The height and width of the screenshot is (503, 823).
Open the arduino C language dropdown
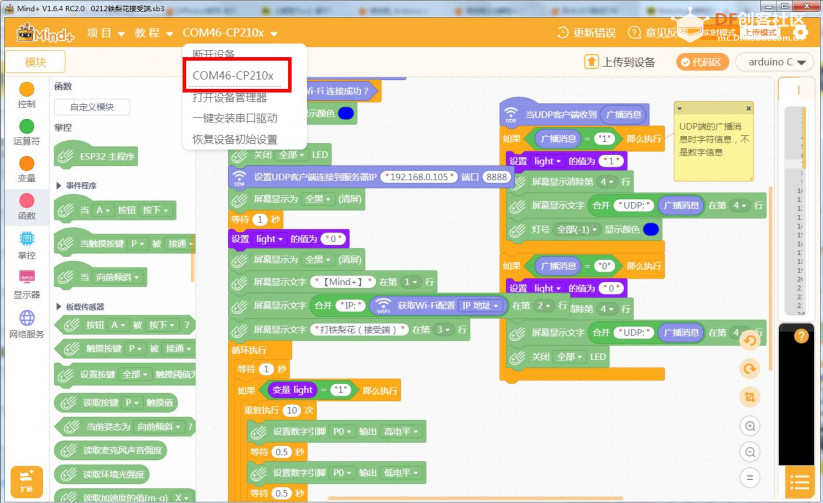click(775, 62)
